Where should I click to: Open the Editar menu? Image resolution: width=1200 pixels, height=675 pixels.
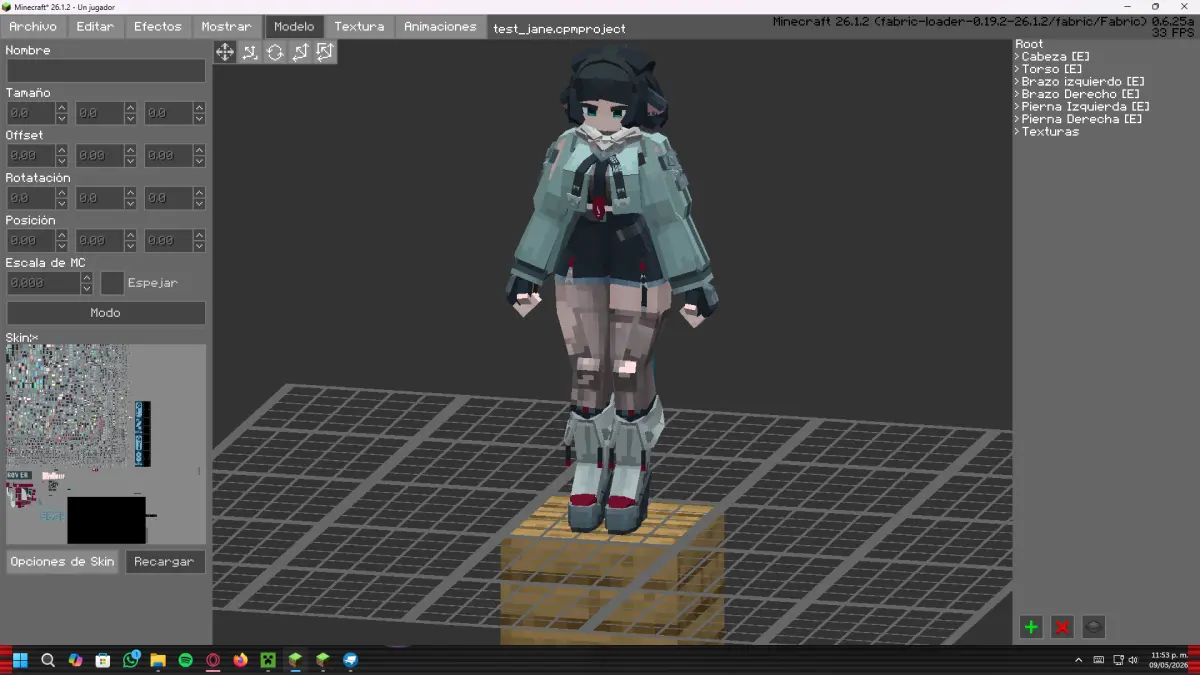[95, 27]
